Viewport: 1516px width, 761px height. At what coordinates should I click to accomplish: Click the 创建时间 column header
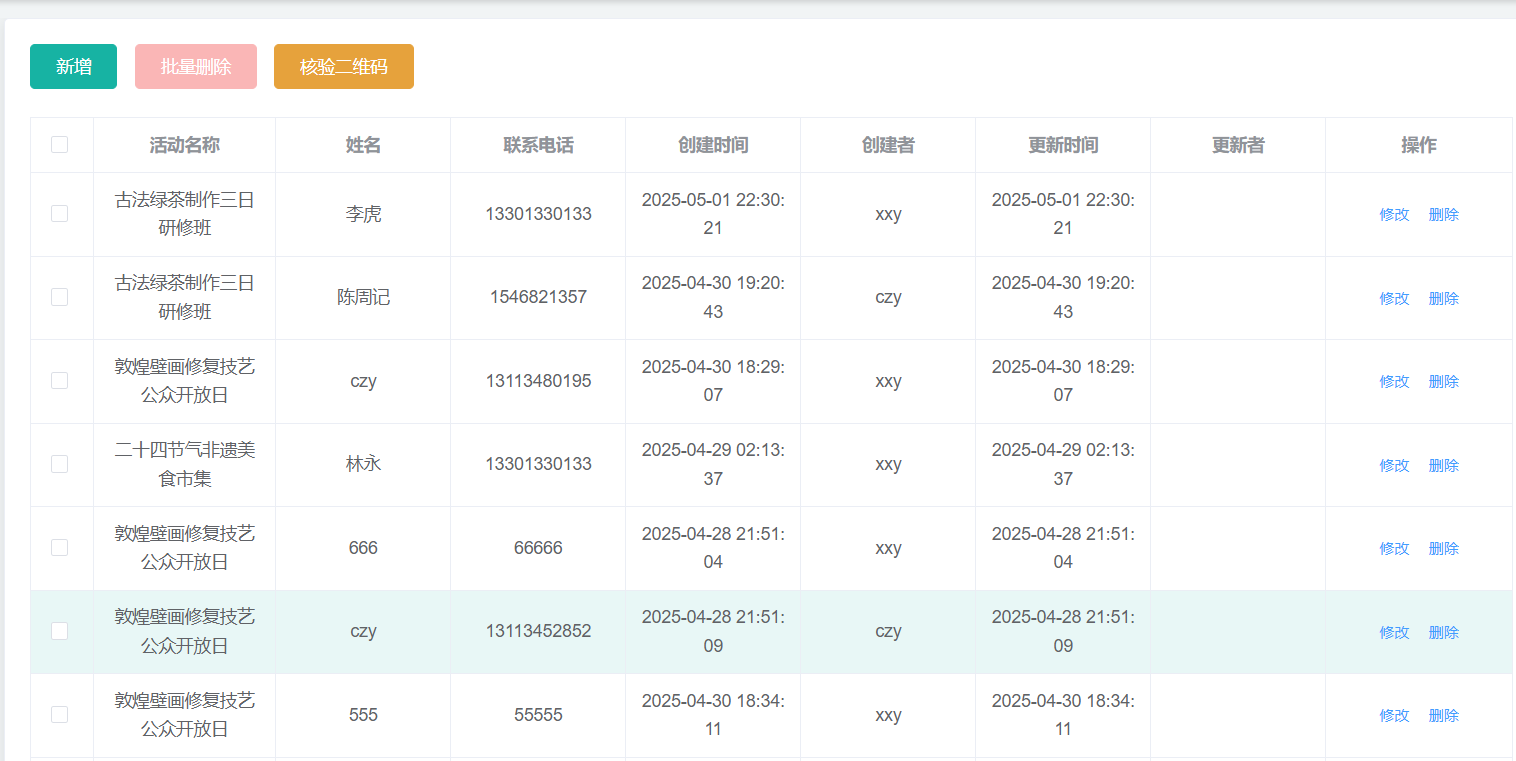pyautogui.click(x=712, y=145)
